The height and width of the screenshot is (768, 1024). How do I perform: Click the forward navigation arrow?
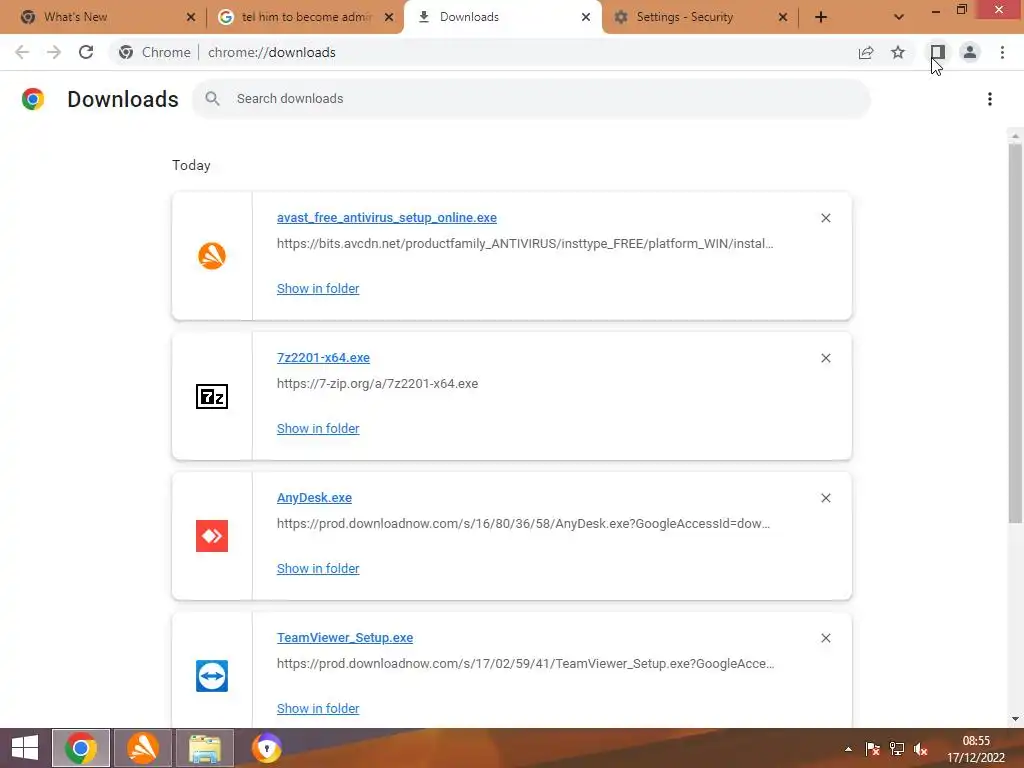click(54, 52)
